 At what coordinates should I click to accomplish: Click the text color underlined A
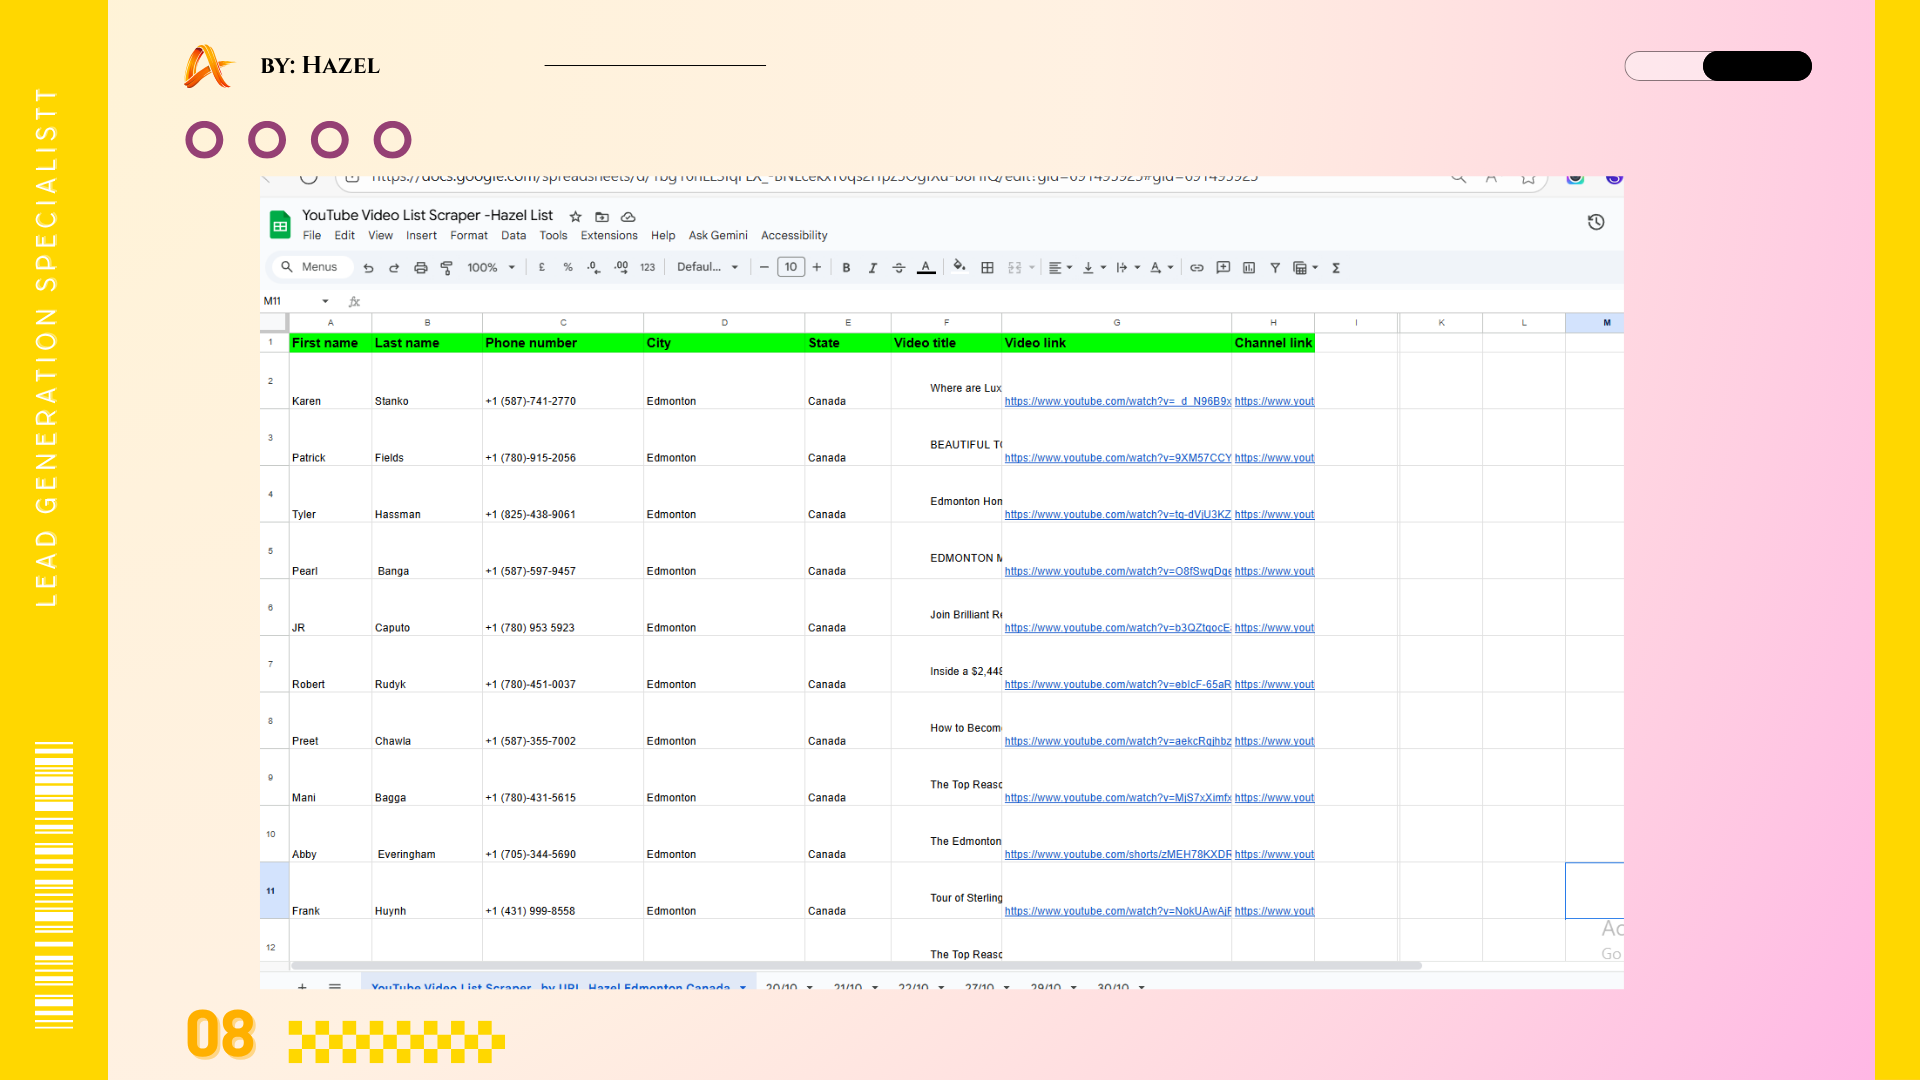(x=926, y=268)
